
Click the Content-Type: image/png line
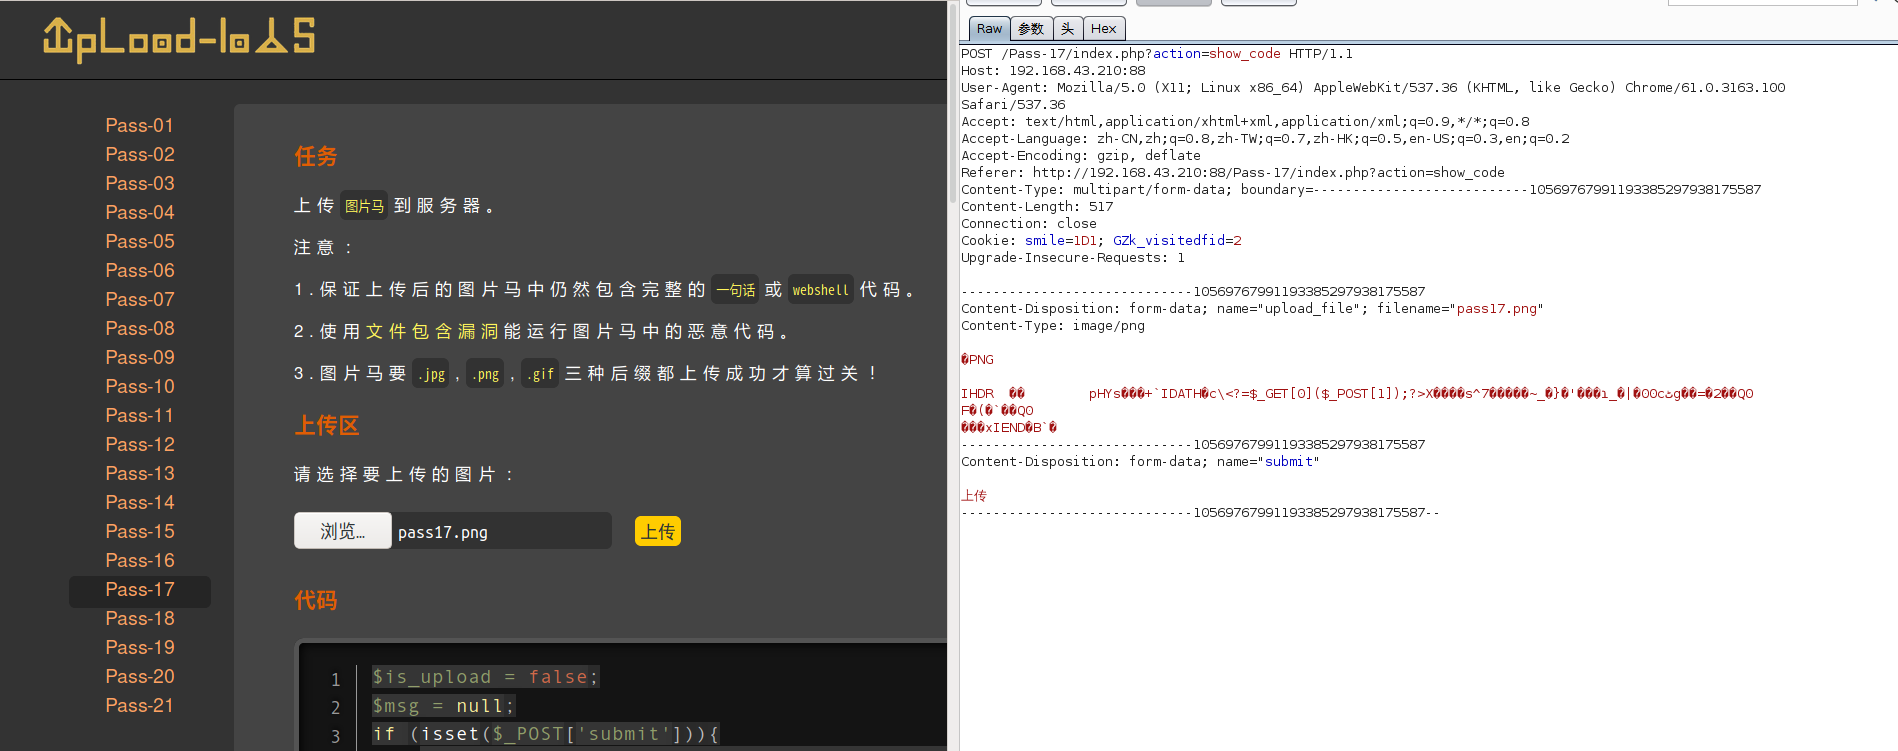tap(1053, 326)
